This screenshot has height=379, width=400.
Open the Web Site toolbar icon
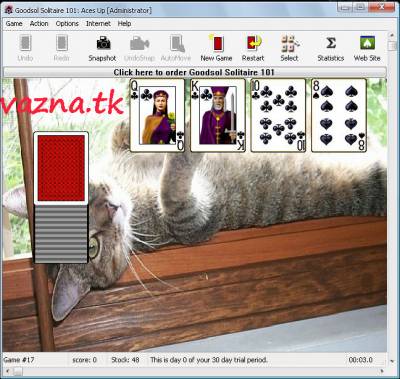click(367, 44)
